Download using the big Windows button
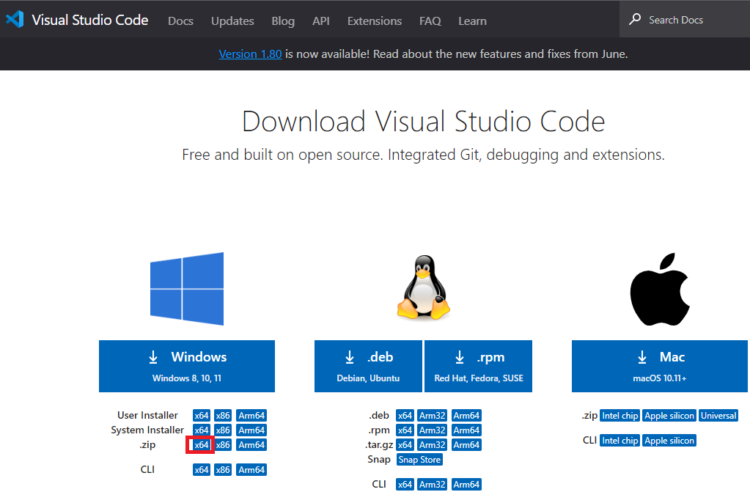The image size is (750, 492). (x=187, y=366)
